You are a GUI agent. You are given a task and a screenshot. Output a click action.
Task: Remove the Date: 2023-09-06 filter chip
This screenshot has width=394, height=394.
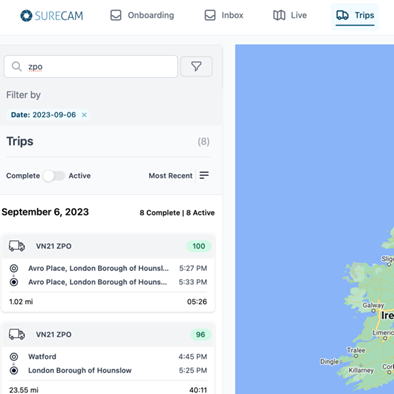point(84,115)
